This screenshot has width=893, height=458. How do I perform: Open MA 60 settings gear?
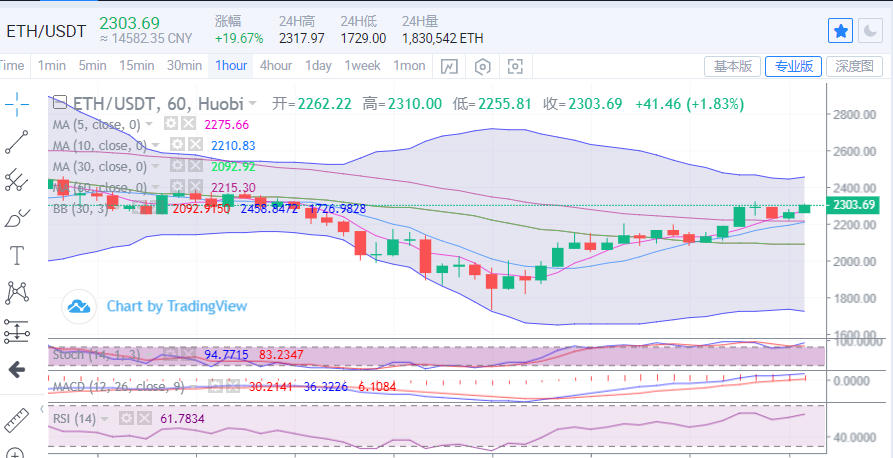[x=177, y=187]
